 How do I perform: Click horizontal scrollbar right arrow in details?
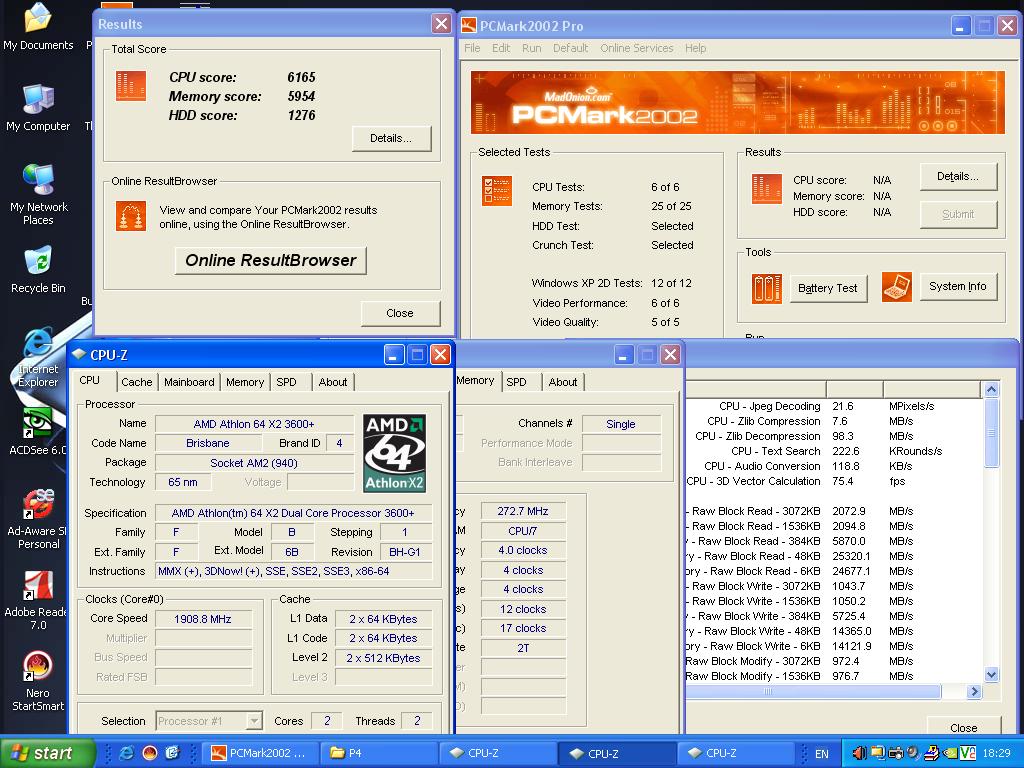974,692
